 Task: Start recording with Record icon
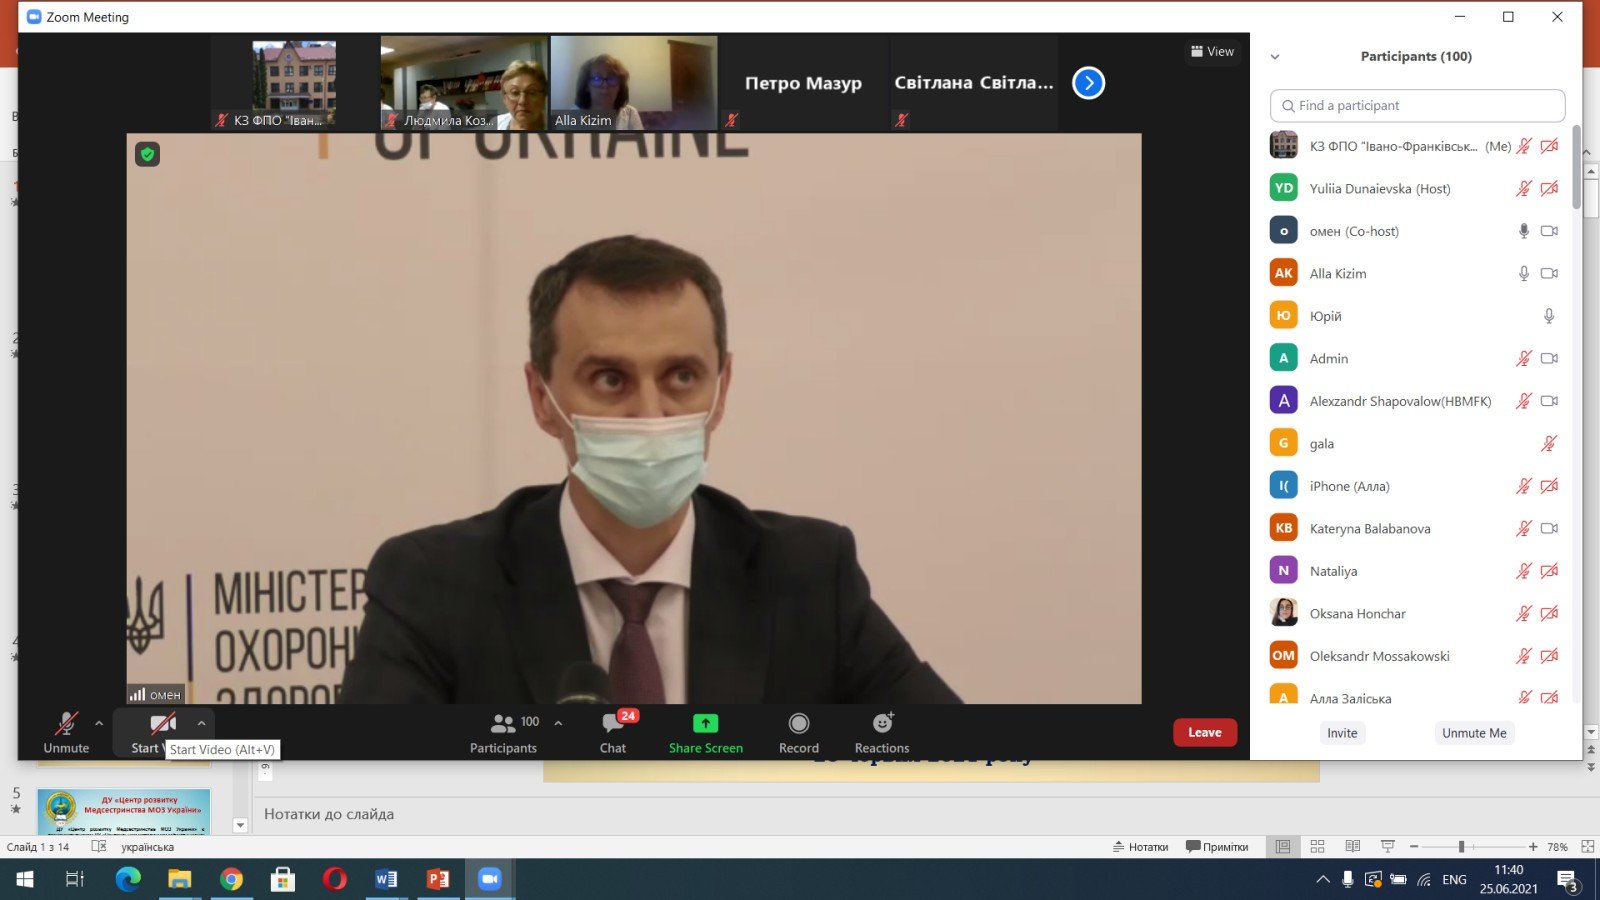click(798, 724)
